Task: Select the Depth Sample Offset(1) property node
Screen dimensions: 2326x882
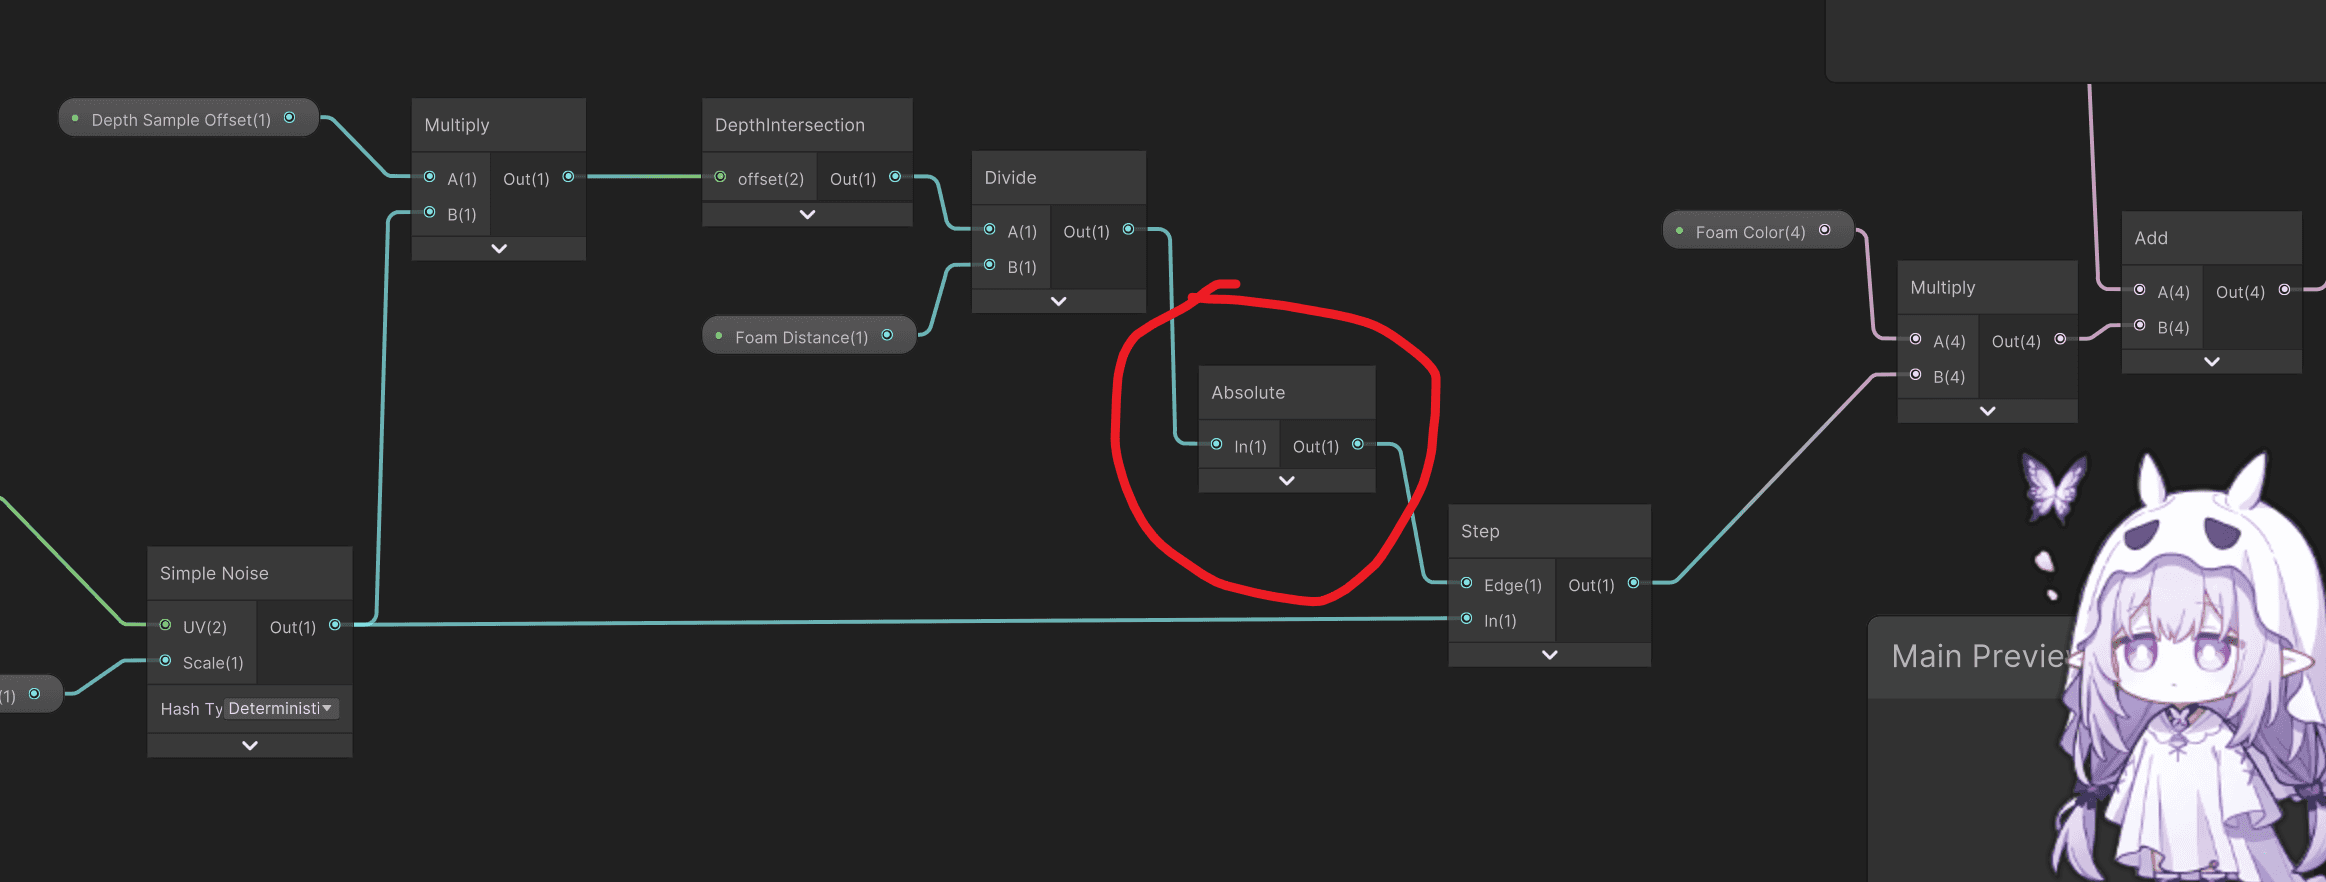Action: point(188,118)
